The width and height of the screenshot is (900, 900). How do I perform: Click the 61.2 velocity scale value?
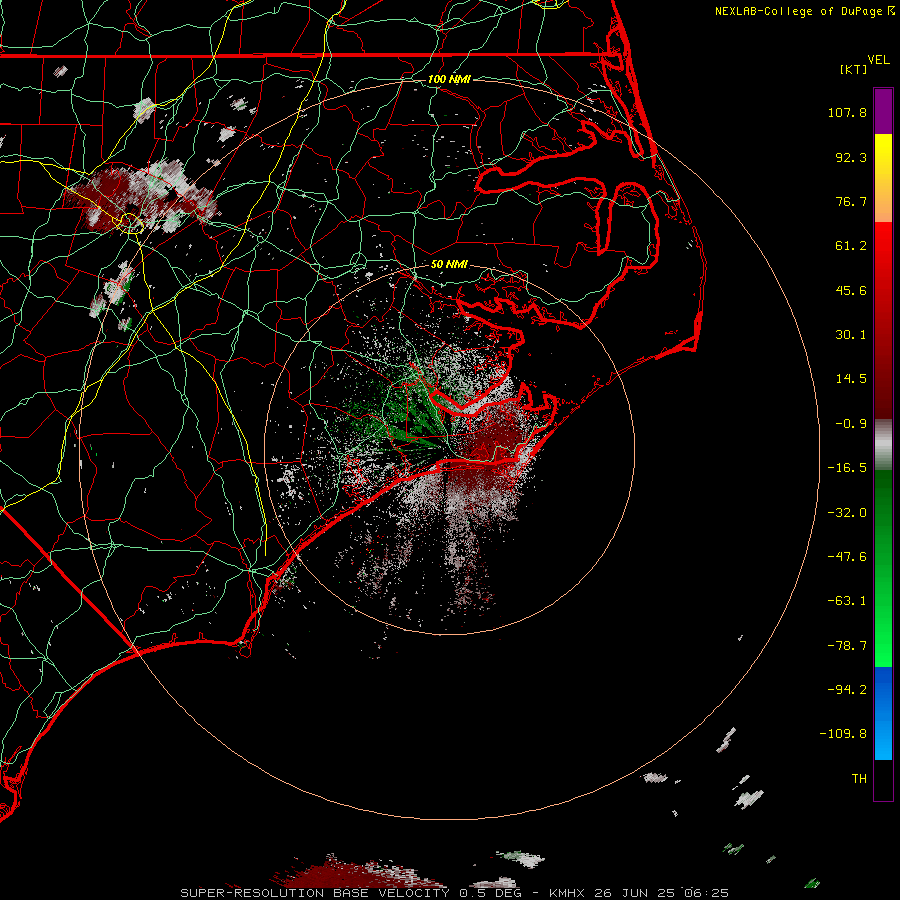pos(851,246)
